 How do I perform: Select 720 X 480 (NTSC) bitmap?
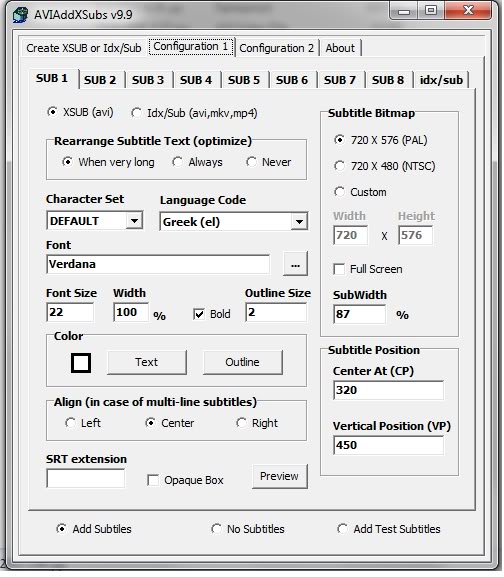pyautogui.click(x=385, y=166)
